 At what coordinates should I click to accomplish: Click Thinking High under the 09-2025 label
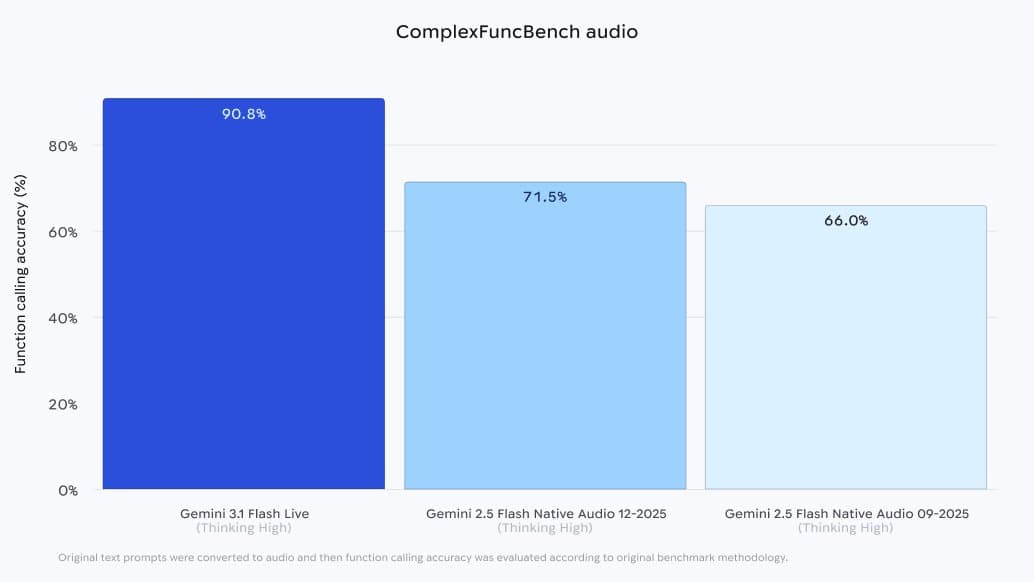coord(846,528)
